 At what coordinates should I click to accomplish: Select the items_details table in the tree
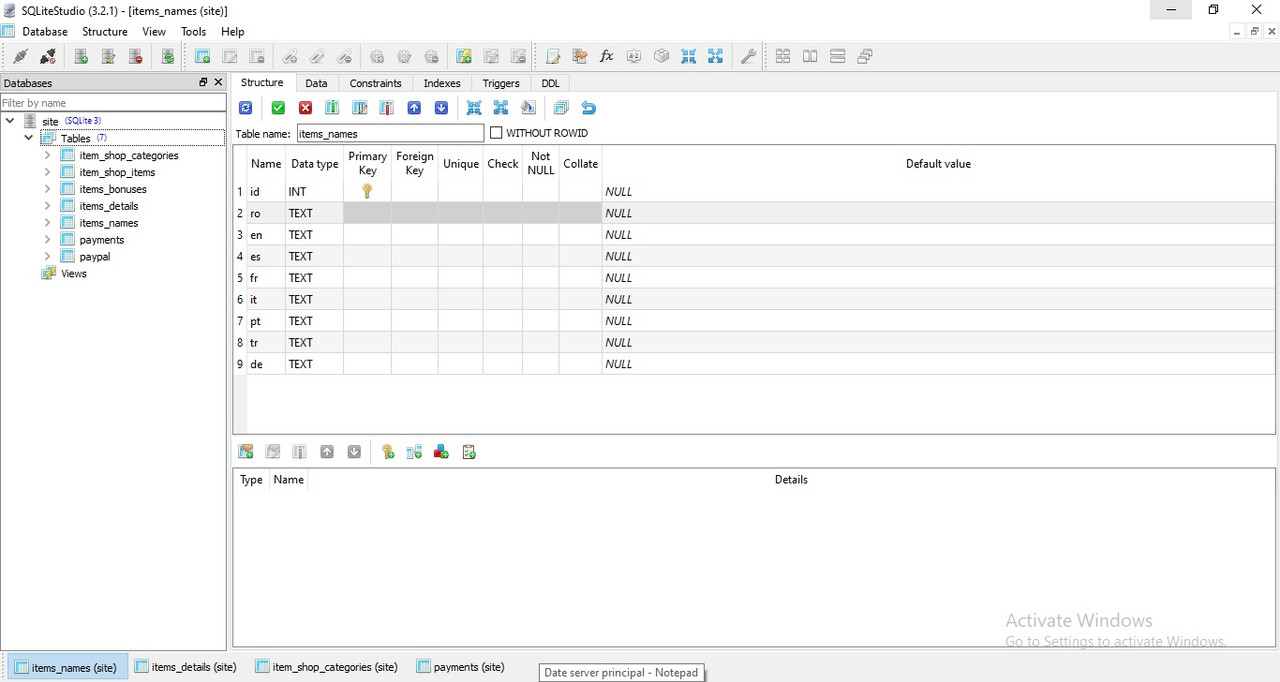108,206
